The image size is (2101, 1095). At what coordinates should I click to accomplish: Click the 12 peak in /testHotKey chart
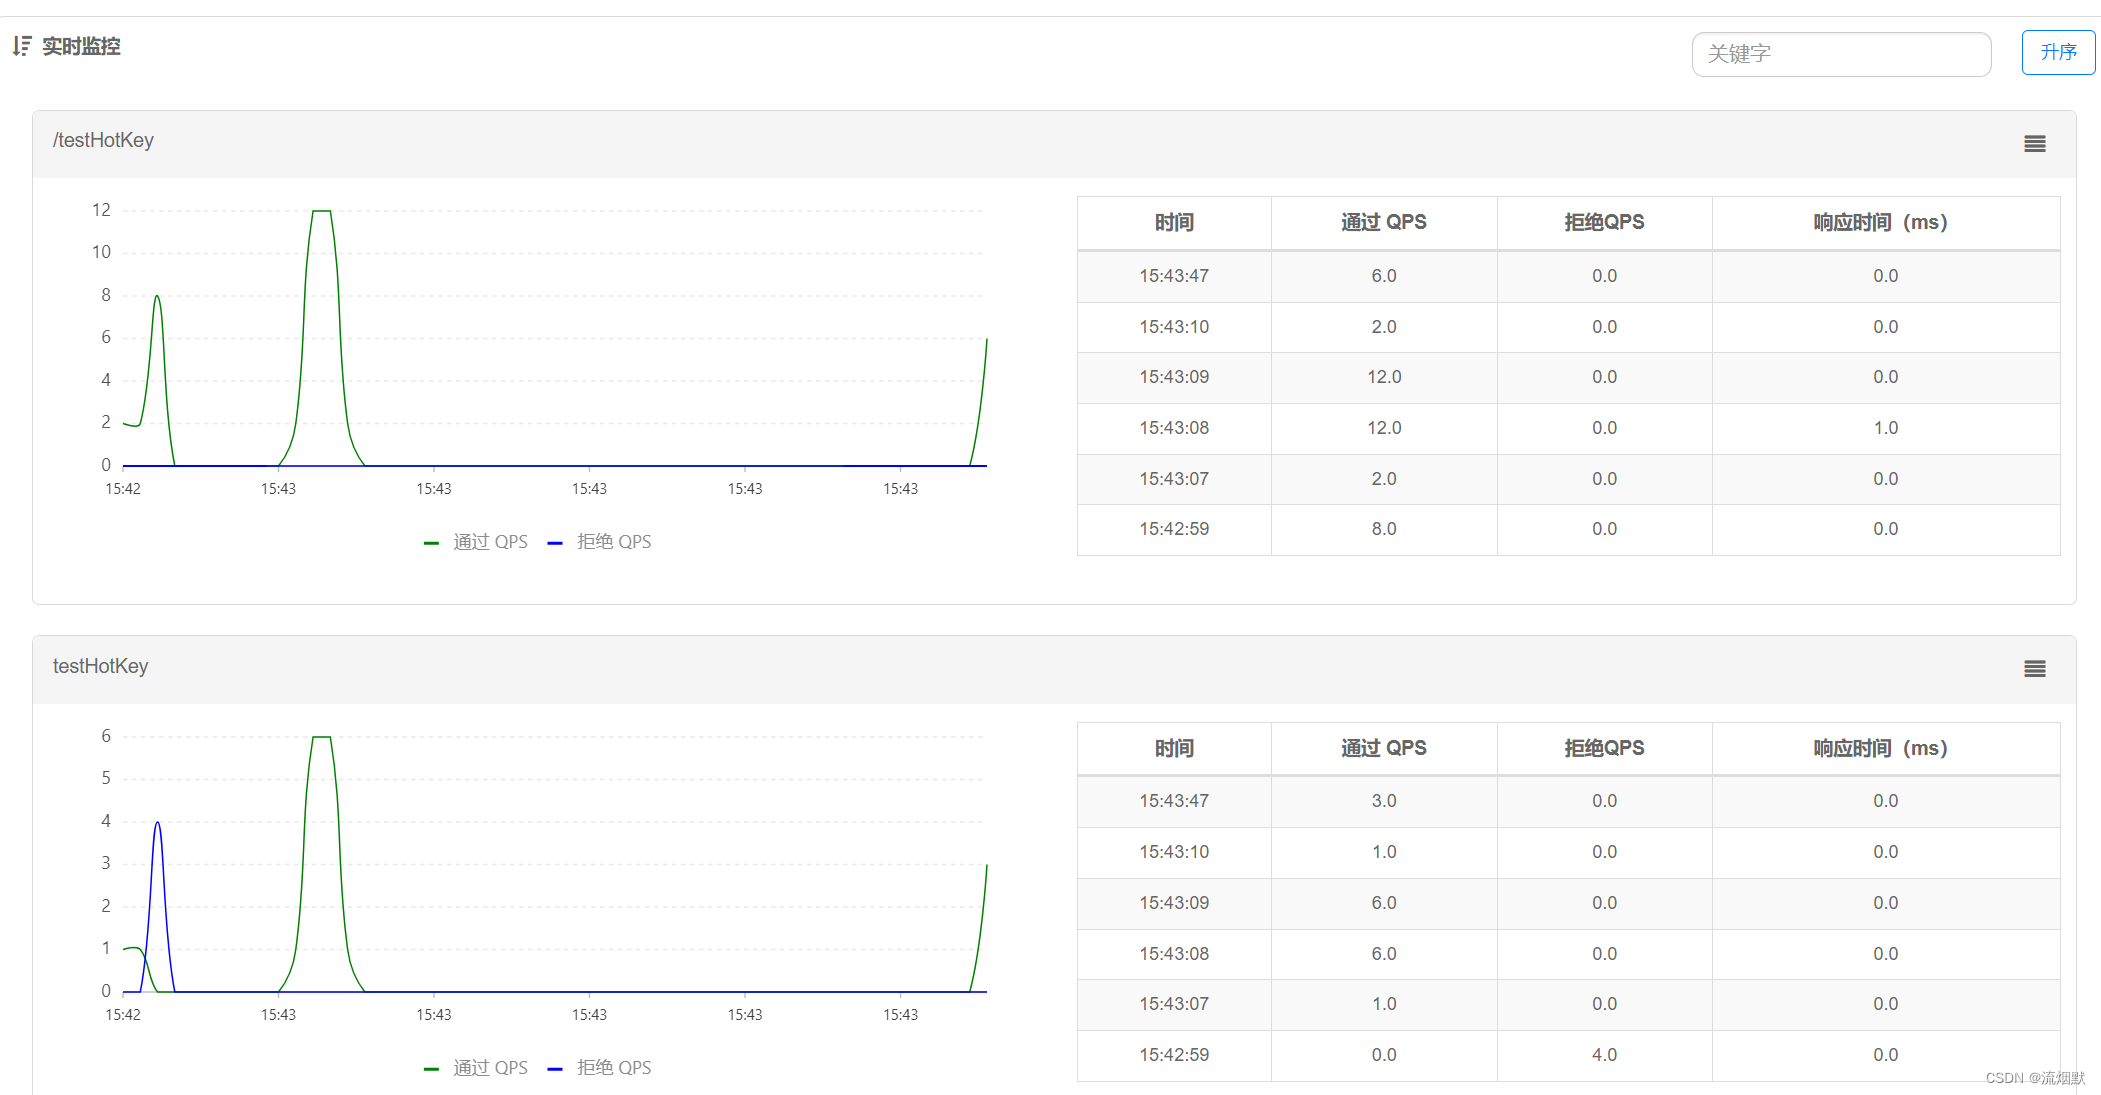click(321, 212)
